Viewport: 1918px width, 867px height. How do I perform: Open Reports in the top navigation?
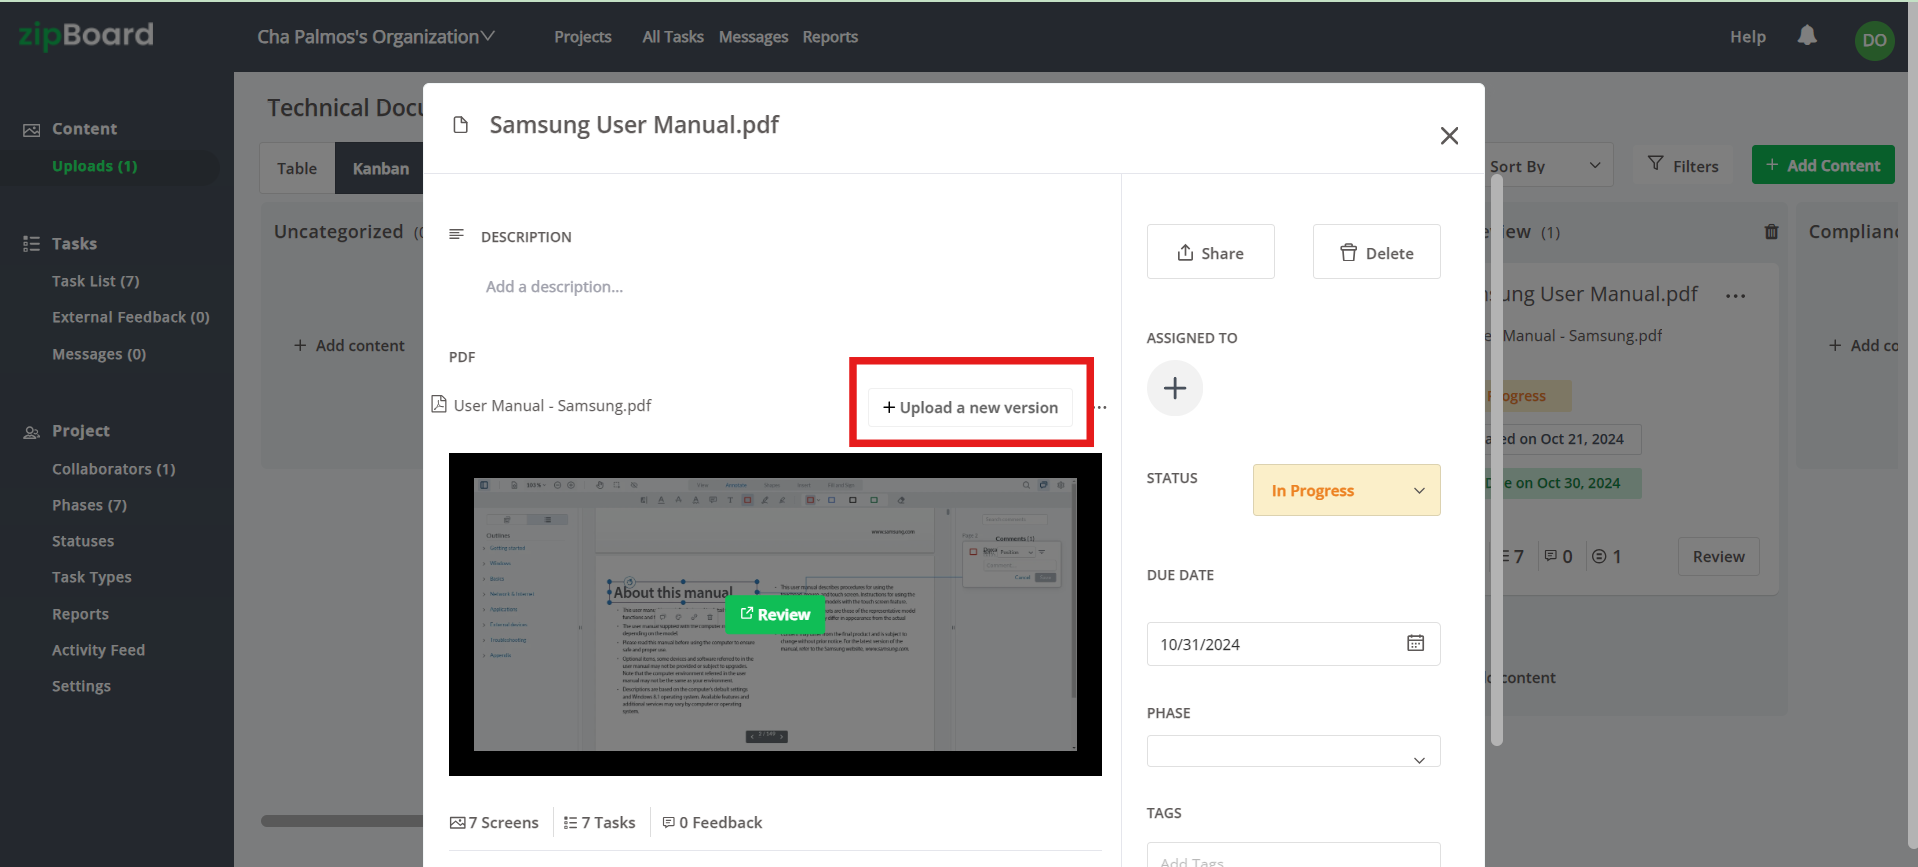tap(830, 37)
